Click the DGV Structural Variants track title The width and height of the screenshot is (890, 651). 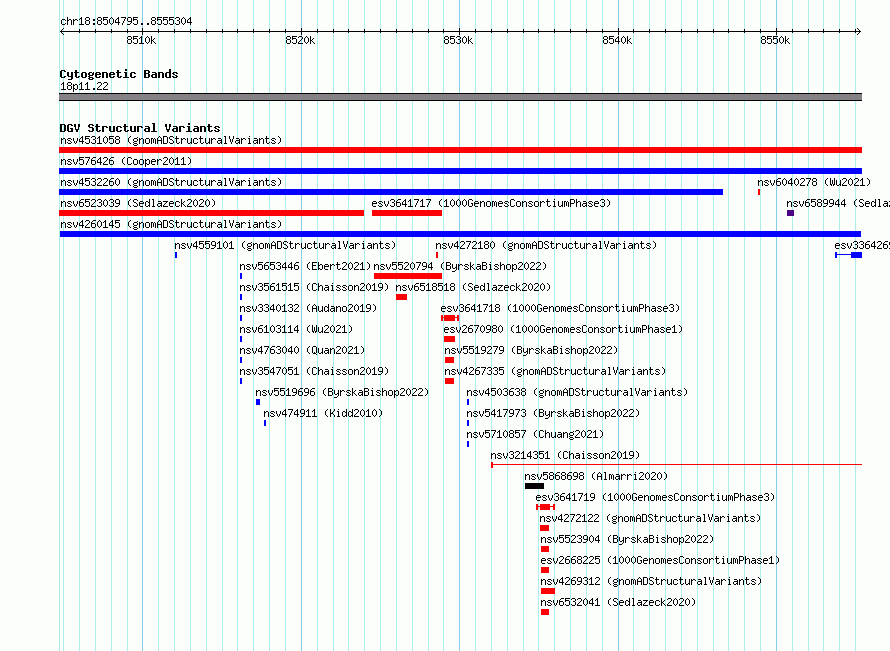140,128
